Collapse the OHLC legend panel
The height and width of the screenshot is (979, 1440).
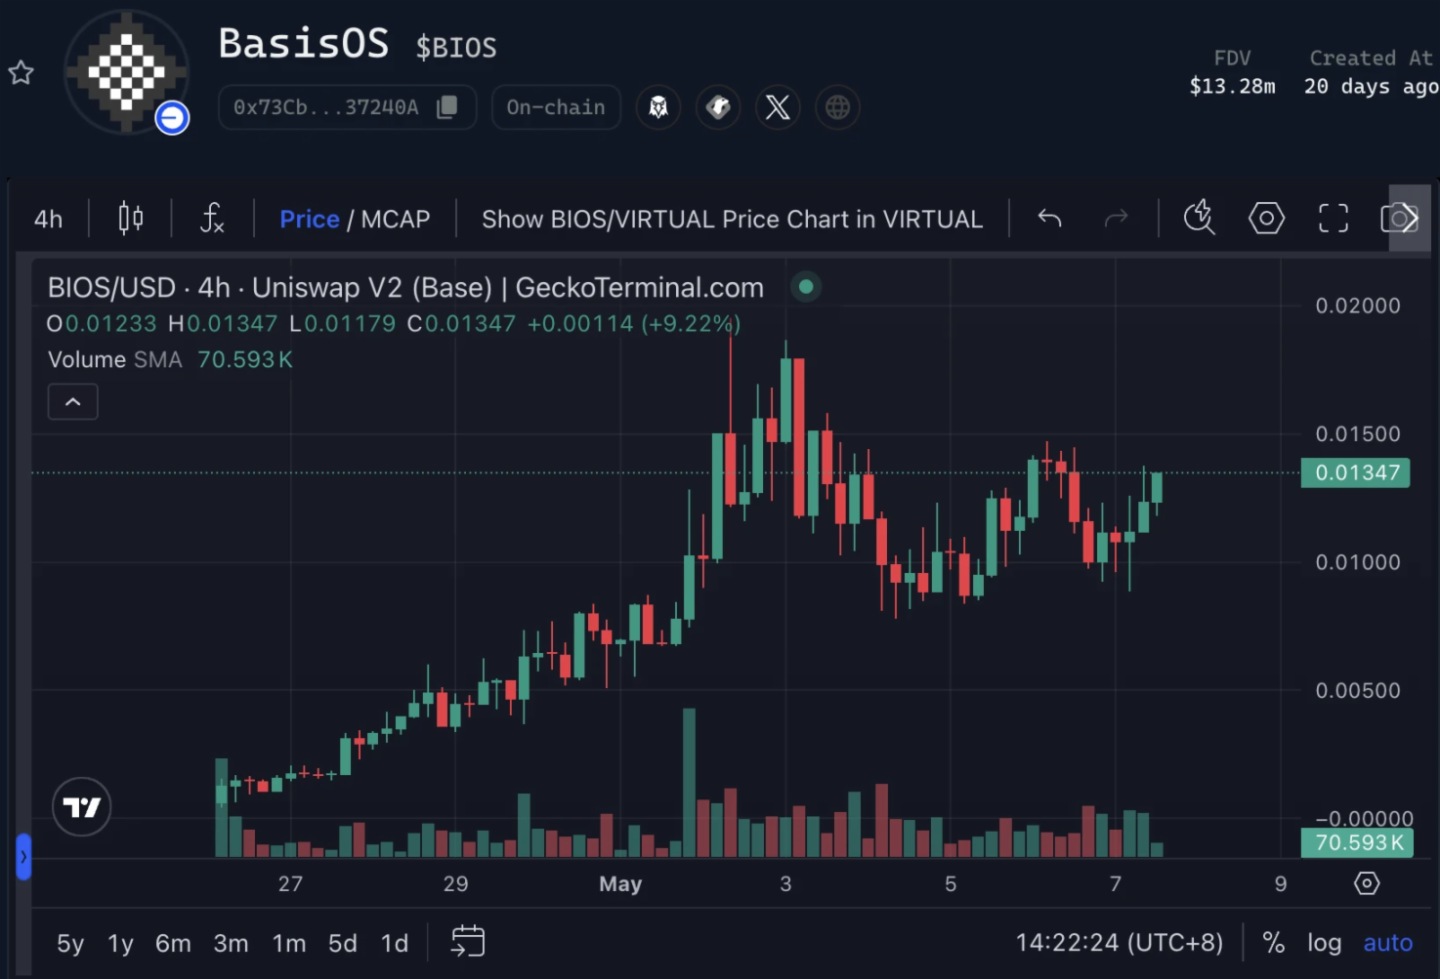point(72,401)
